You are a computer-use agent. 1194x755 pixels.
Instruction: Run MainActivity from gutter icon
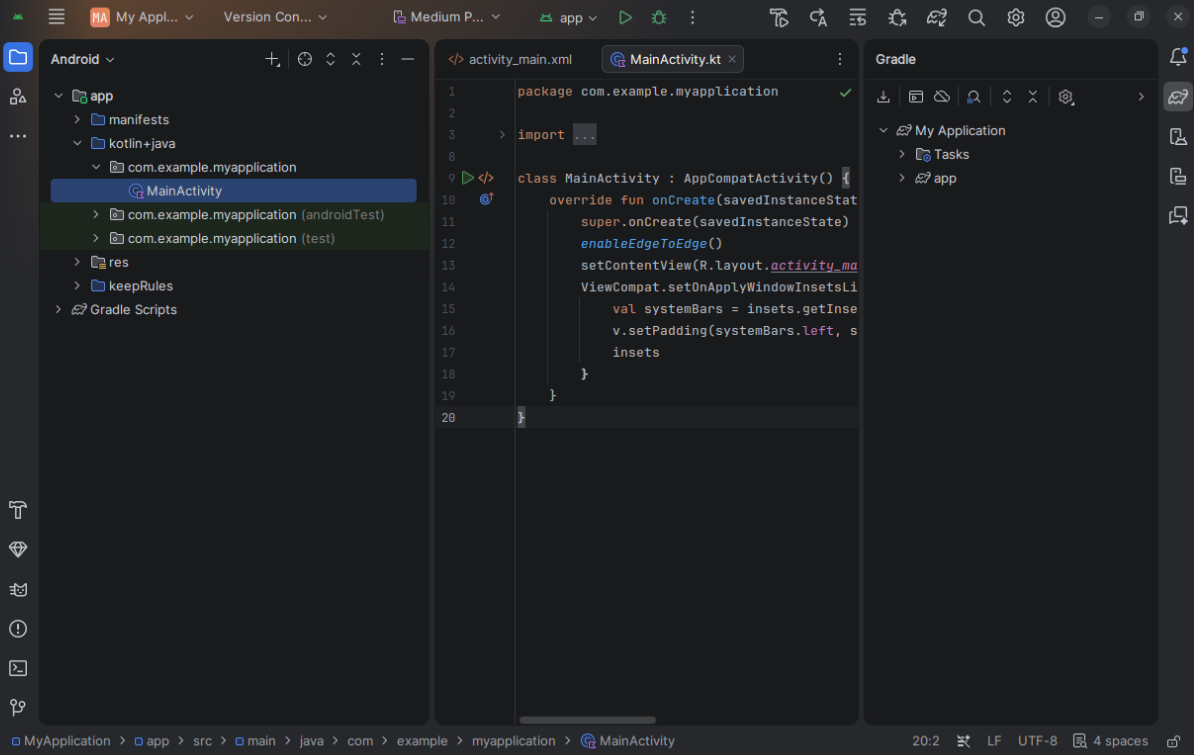pyautogui.click(x=468, y=178)
